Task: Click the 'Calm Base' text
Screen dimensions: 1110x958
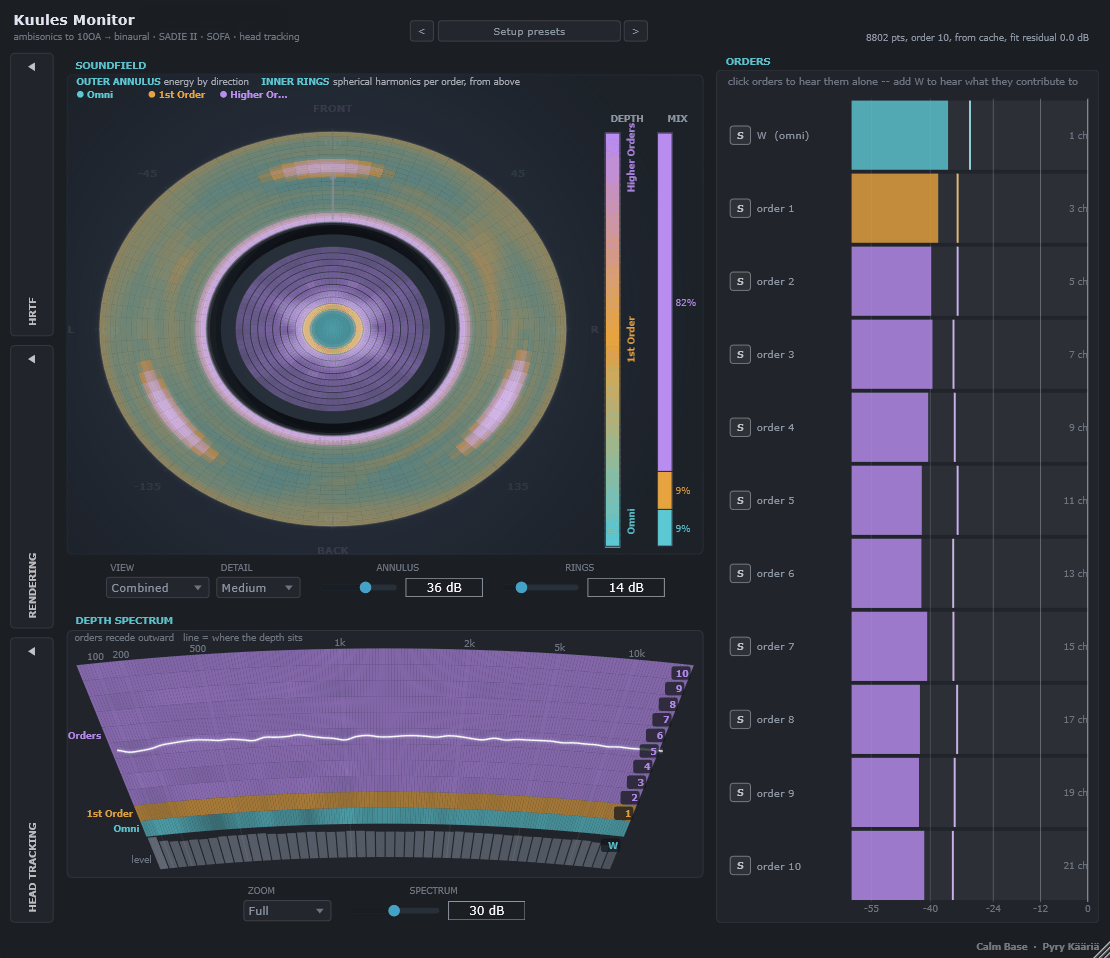Action: [1002, 947]
